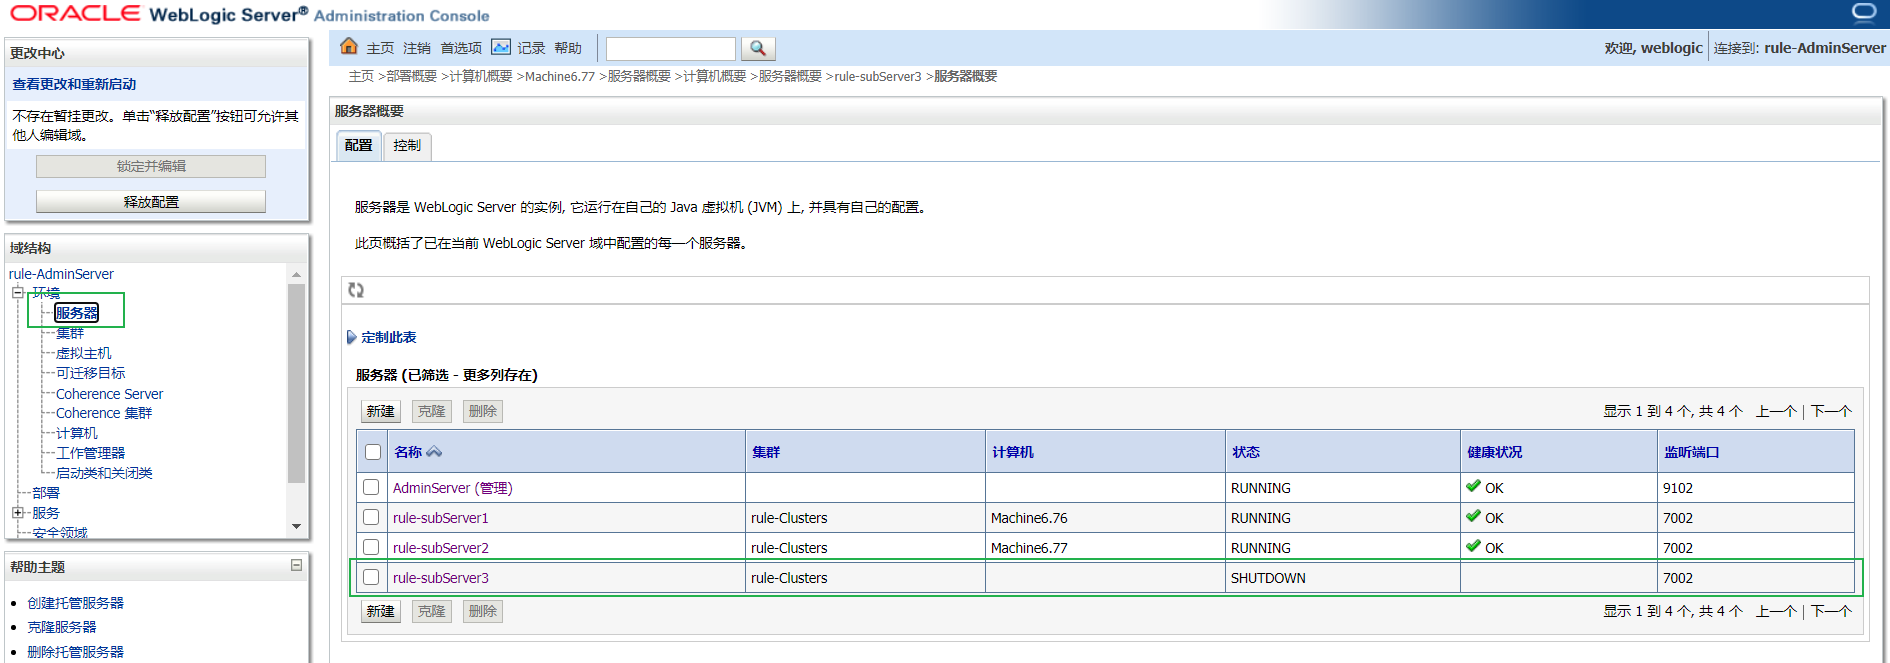The image size is (1890, 663).
Task: Collapse the 环境 tree node
Action: pyautogui.click(x=17, y=292)
